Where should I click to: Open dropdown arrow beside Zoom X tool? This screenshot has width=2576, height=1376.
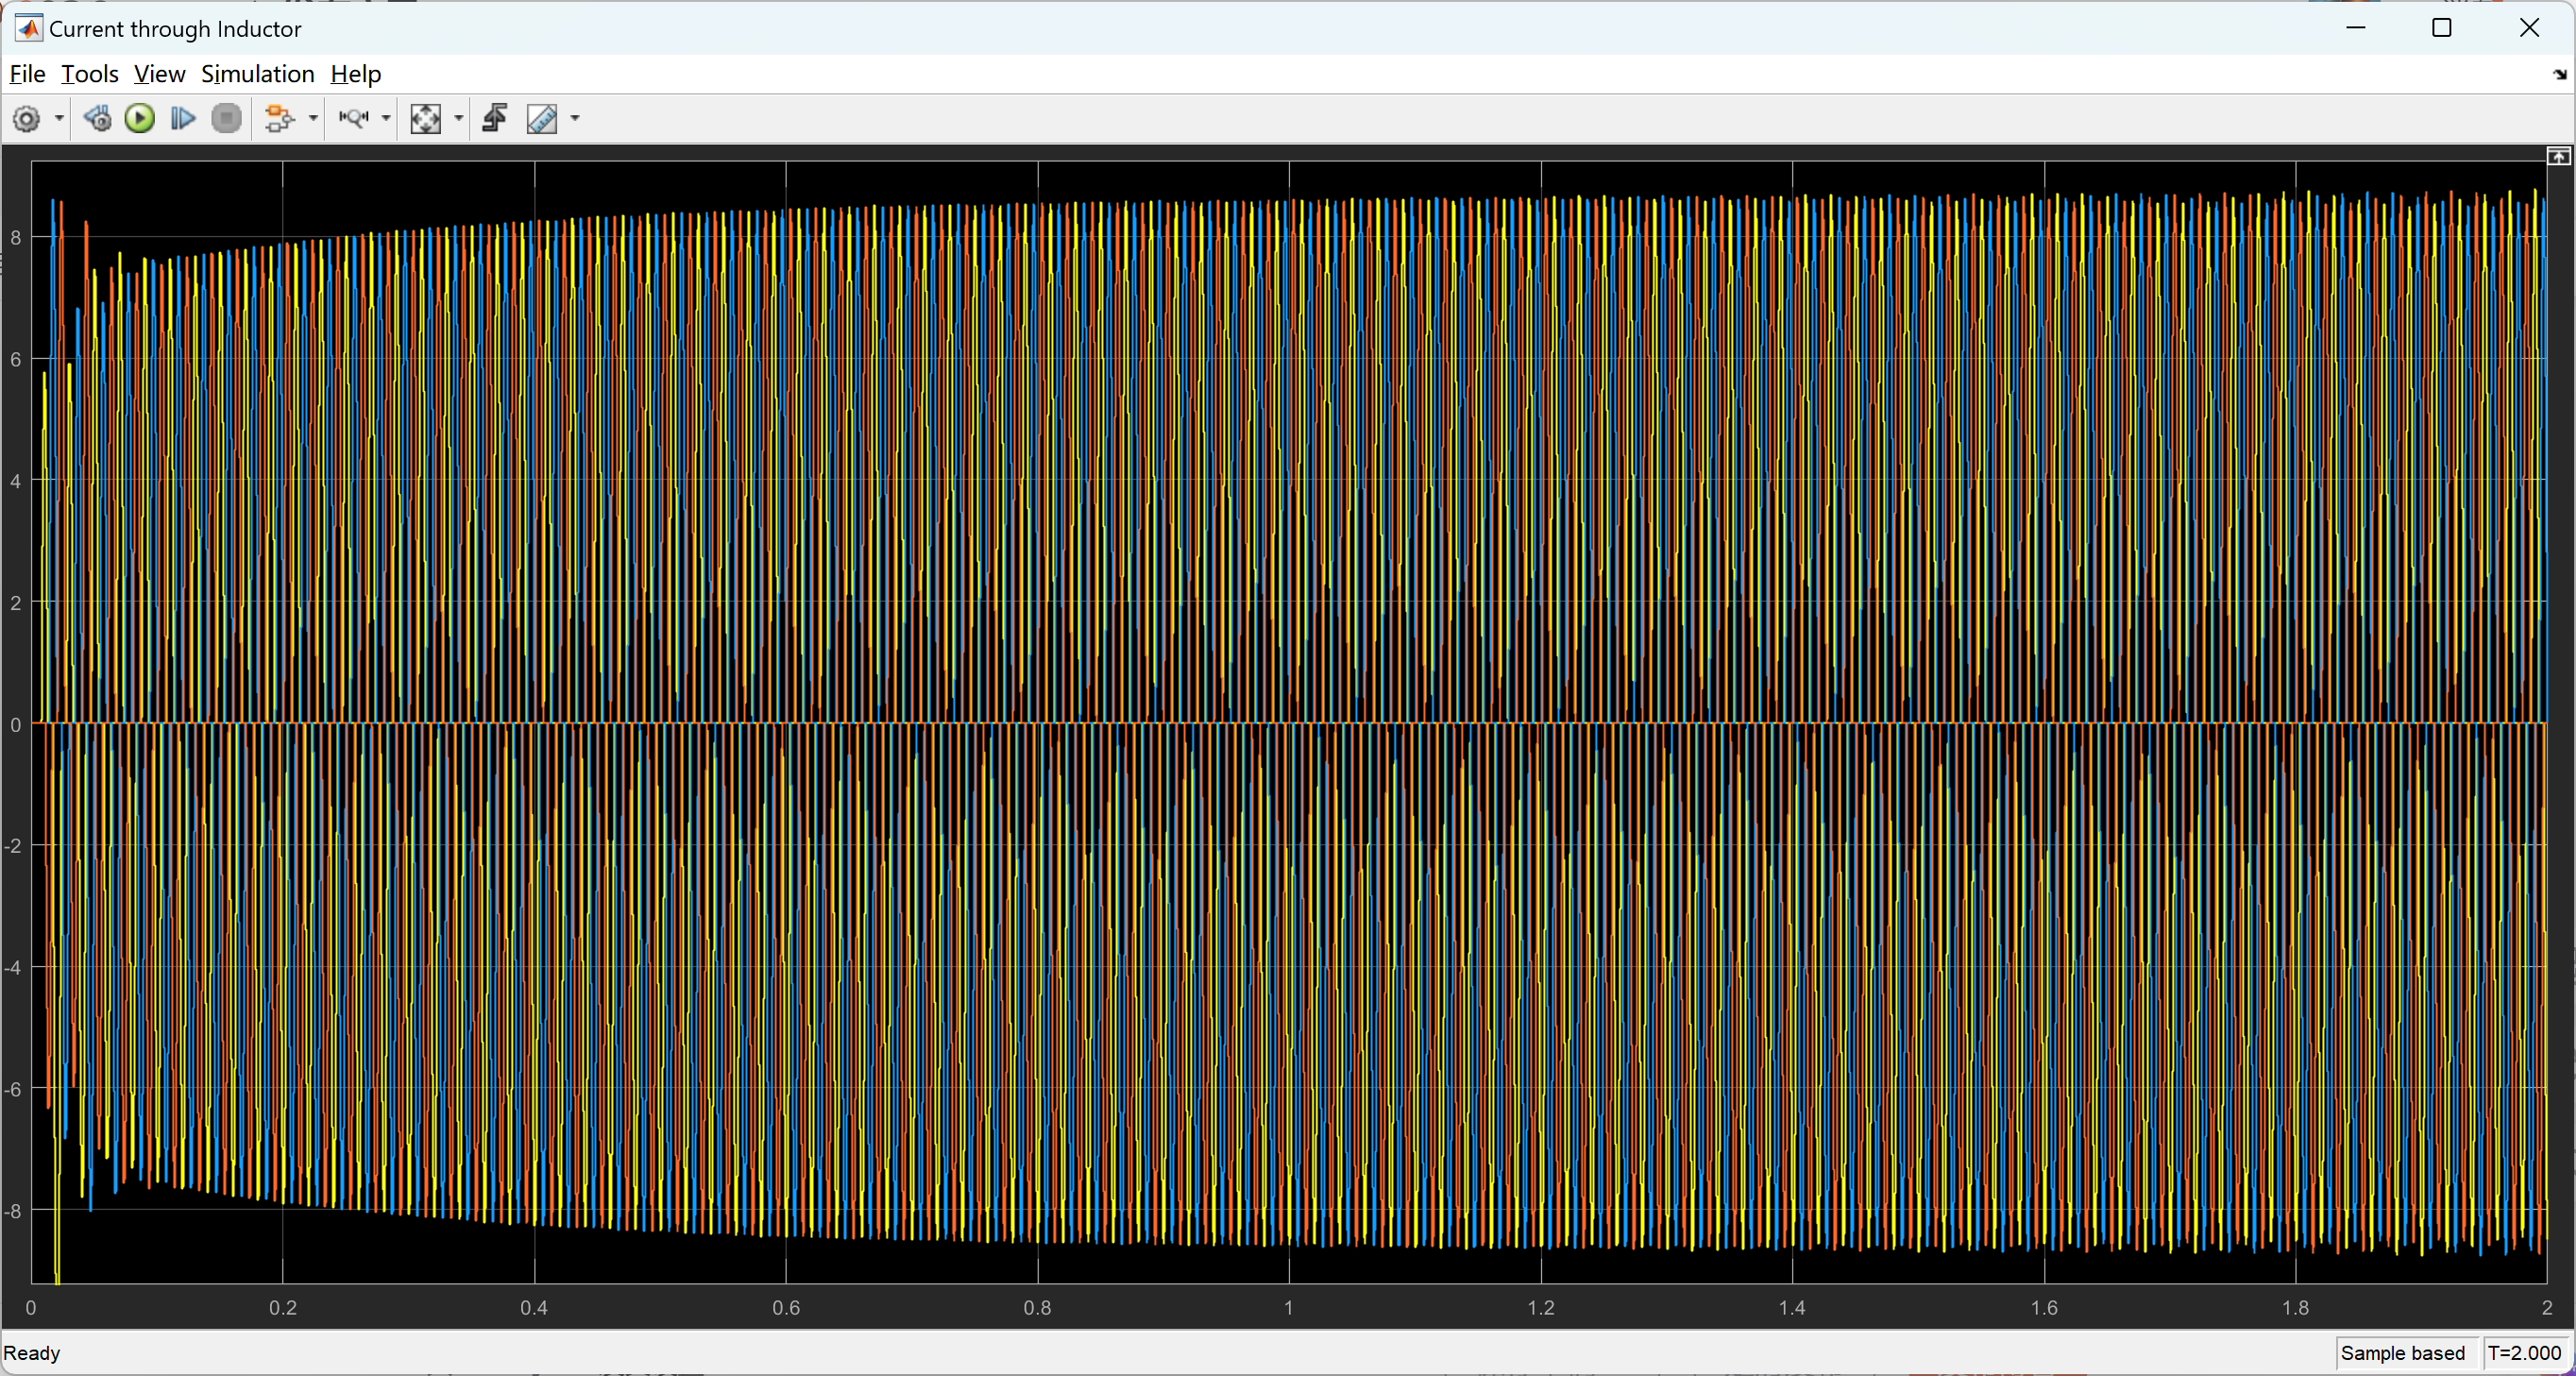[x=386, y=119]
